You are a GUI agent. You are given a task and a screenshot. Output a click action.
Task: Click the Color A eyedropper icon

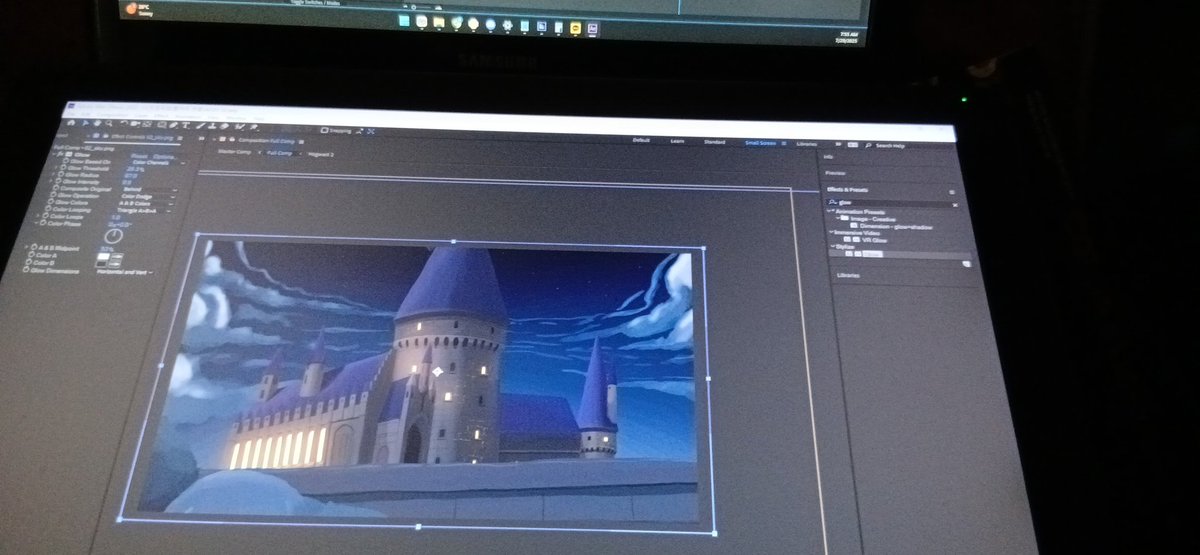(116, 256)
